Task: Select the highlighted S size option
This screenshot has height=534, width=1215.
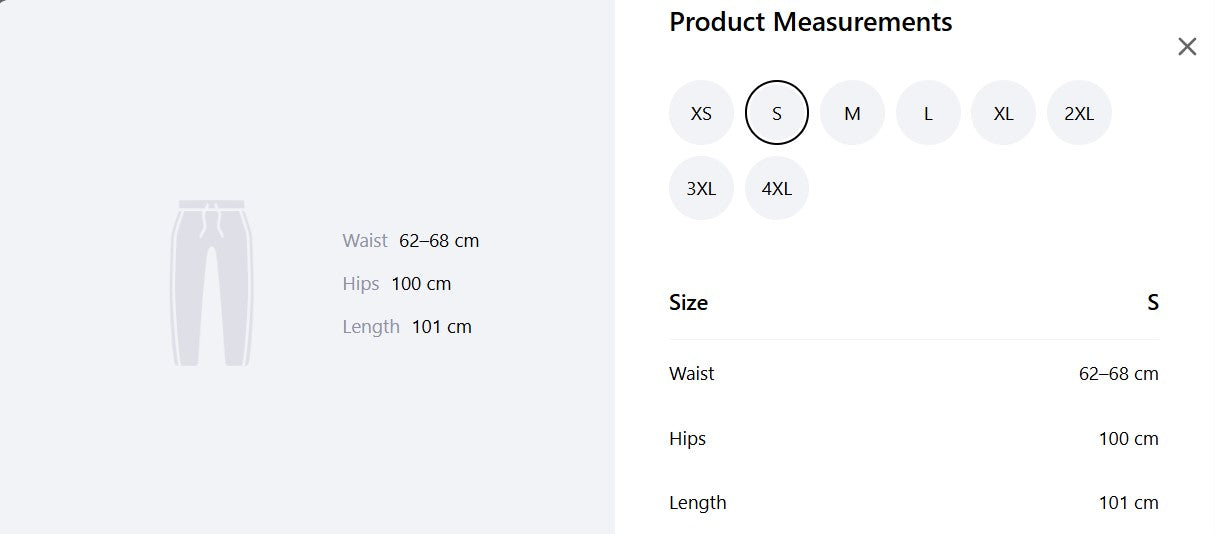Action: coord(777,113)
